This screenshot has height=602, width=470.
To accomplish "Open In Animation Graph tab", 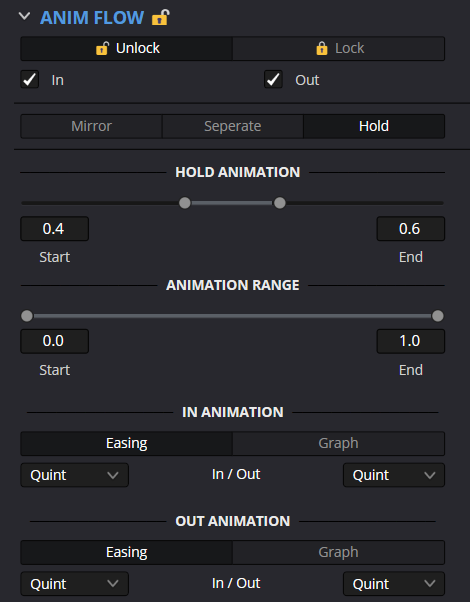I will tap(339, 443).
